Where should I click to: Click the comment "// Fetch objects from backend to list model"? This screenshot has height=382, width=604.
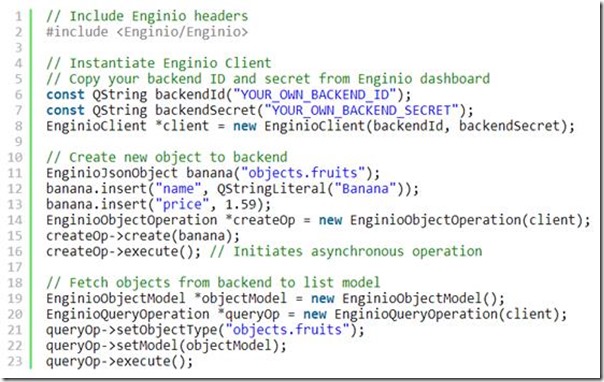tap(213, 283)
